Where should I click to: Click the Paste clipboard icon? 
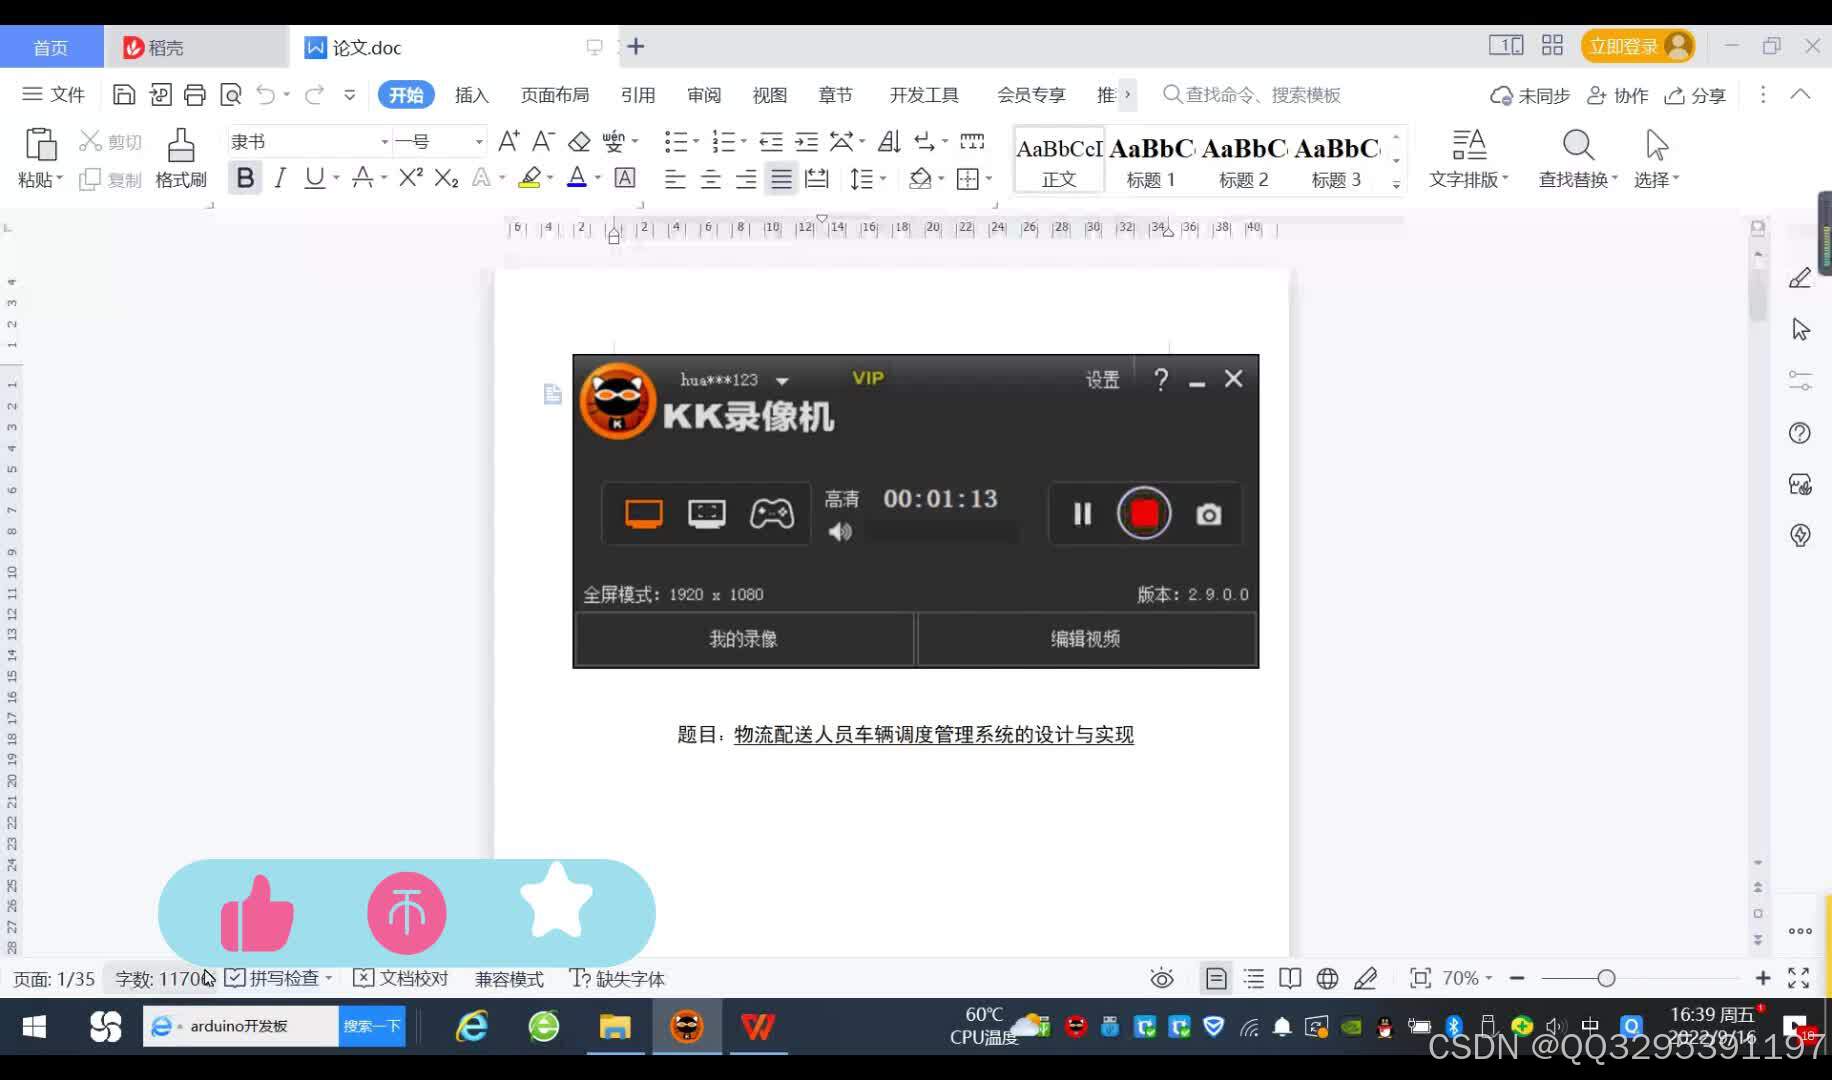[x=40, y=145]
